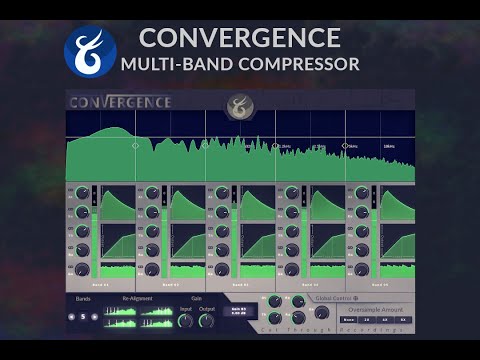Click the Band 05 label

(380, 285)
